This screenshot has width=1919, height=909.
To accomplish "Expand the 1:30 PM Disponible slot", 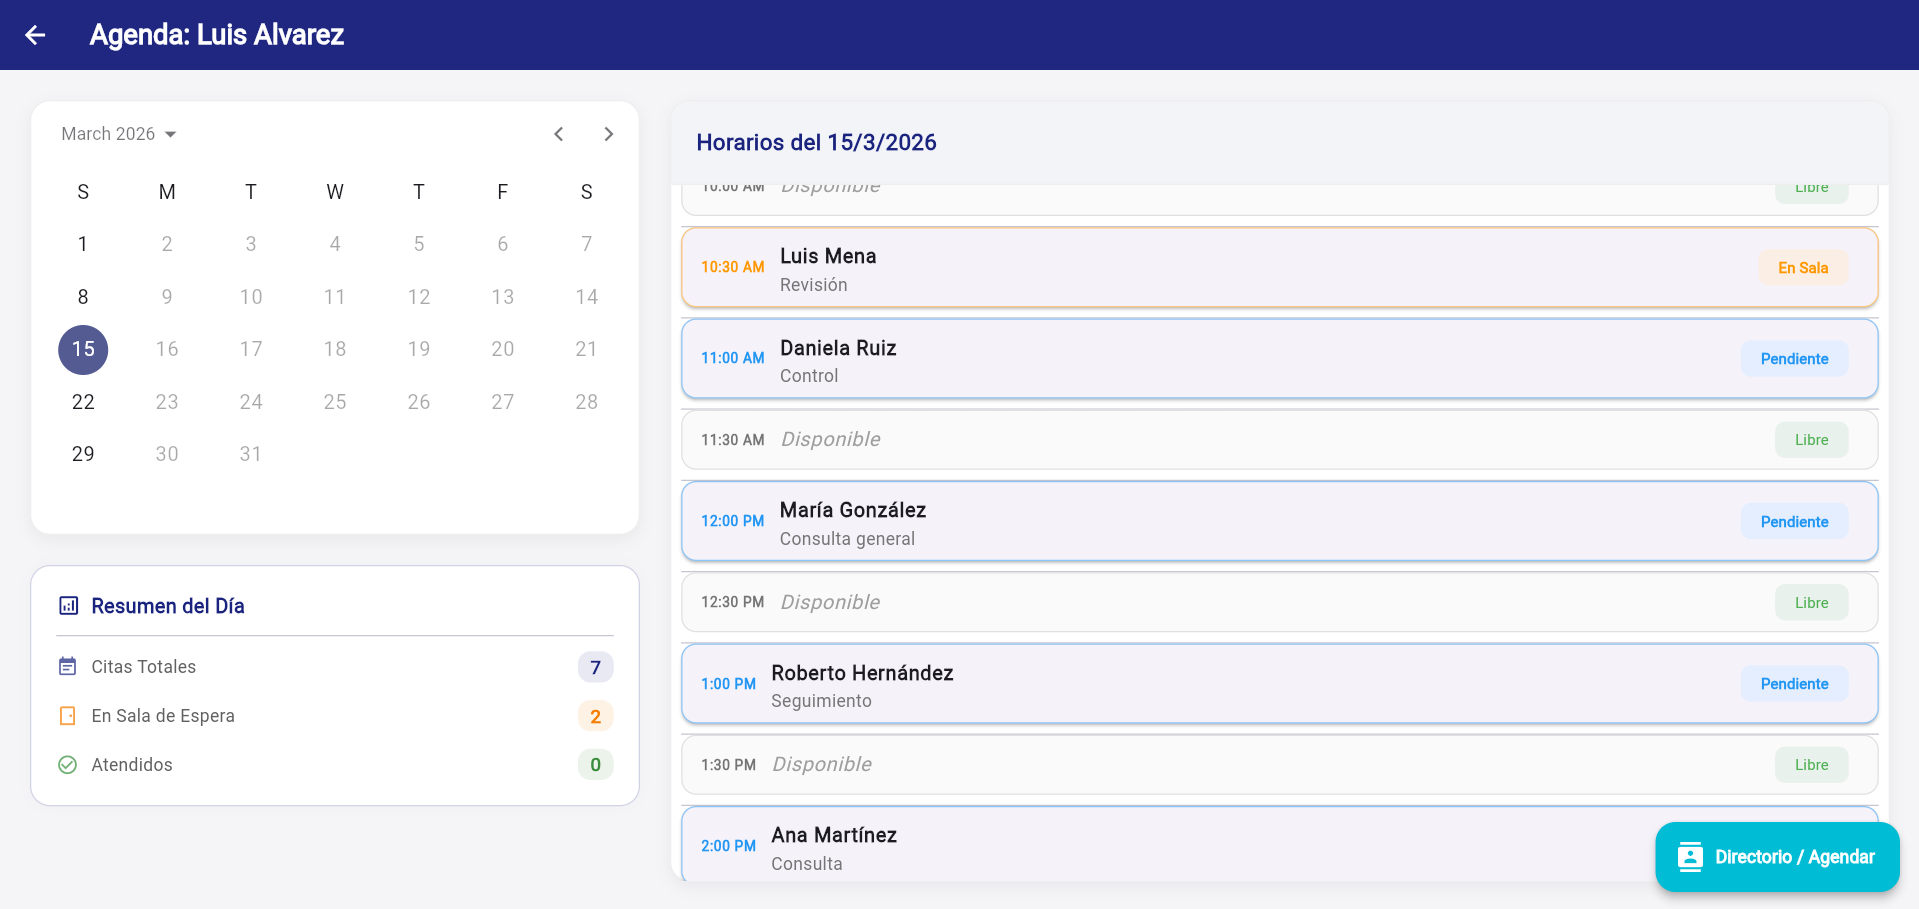I will (1278, 764).
